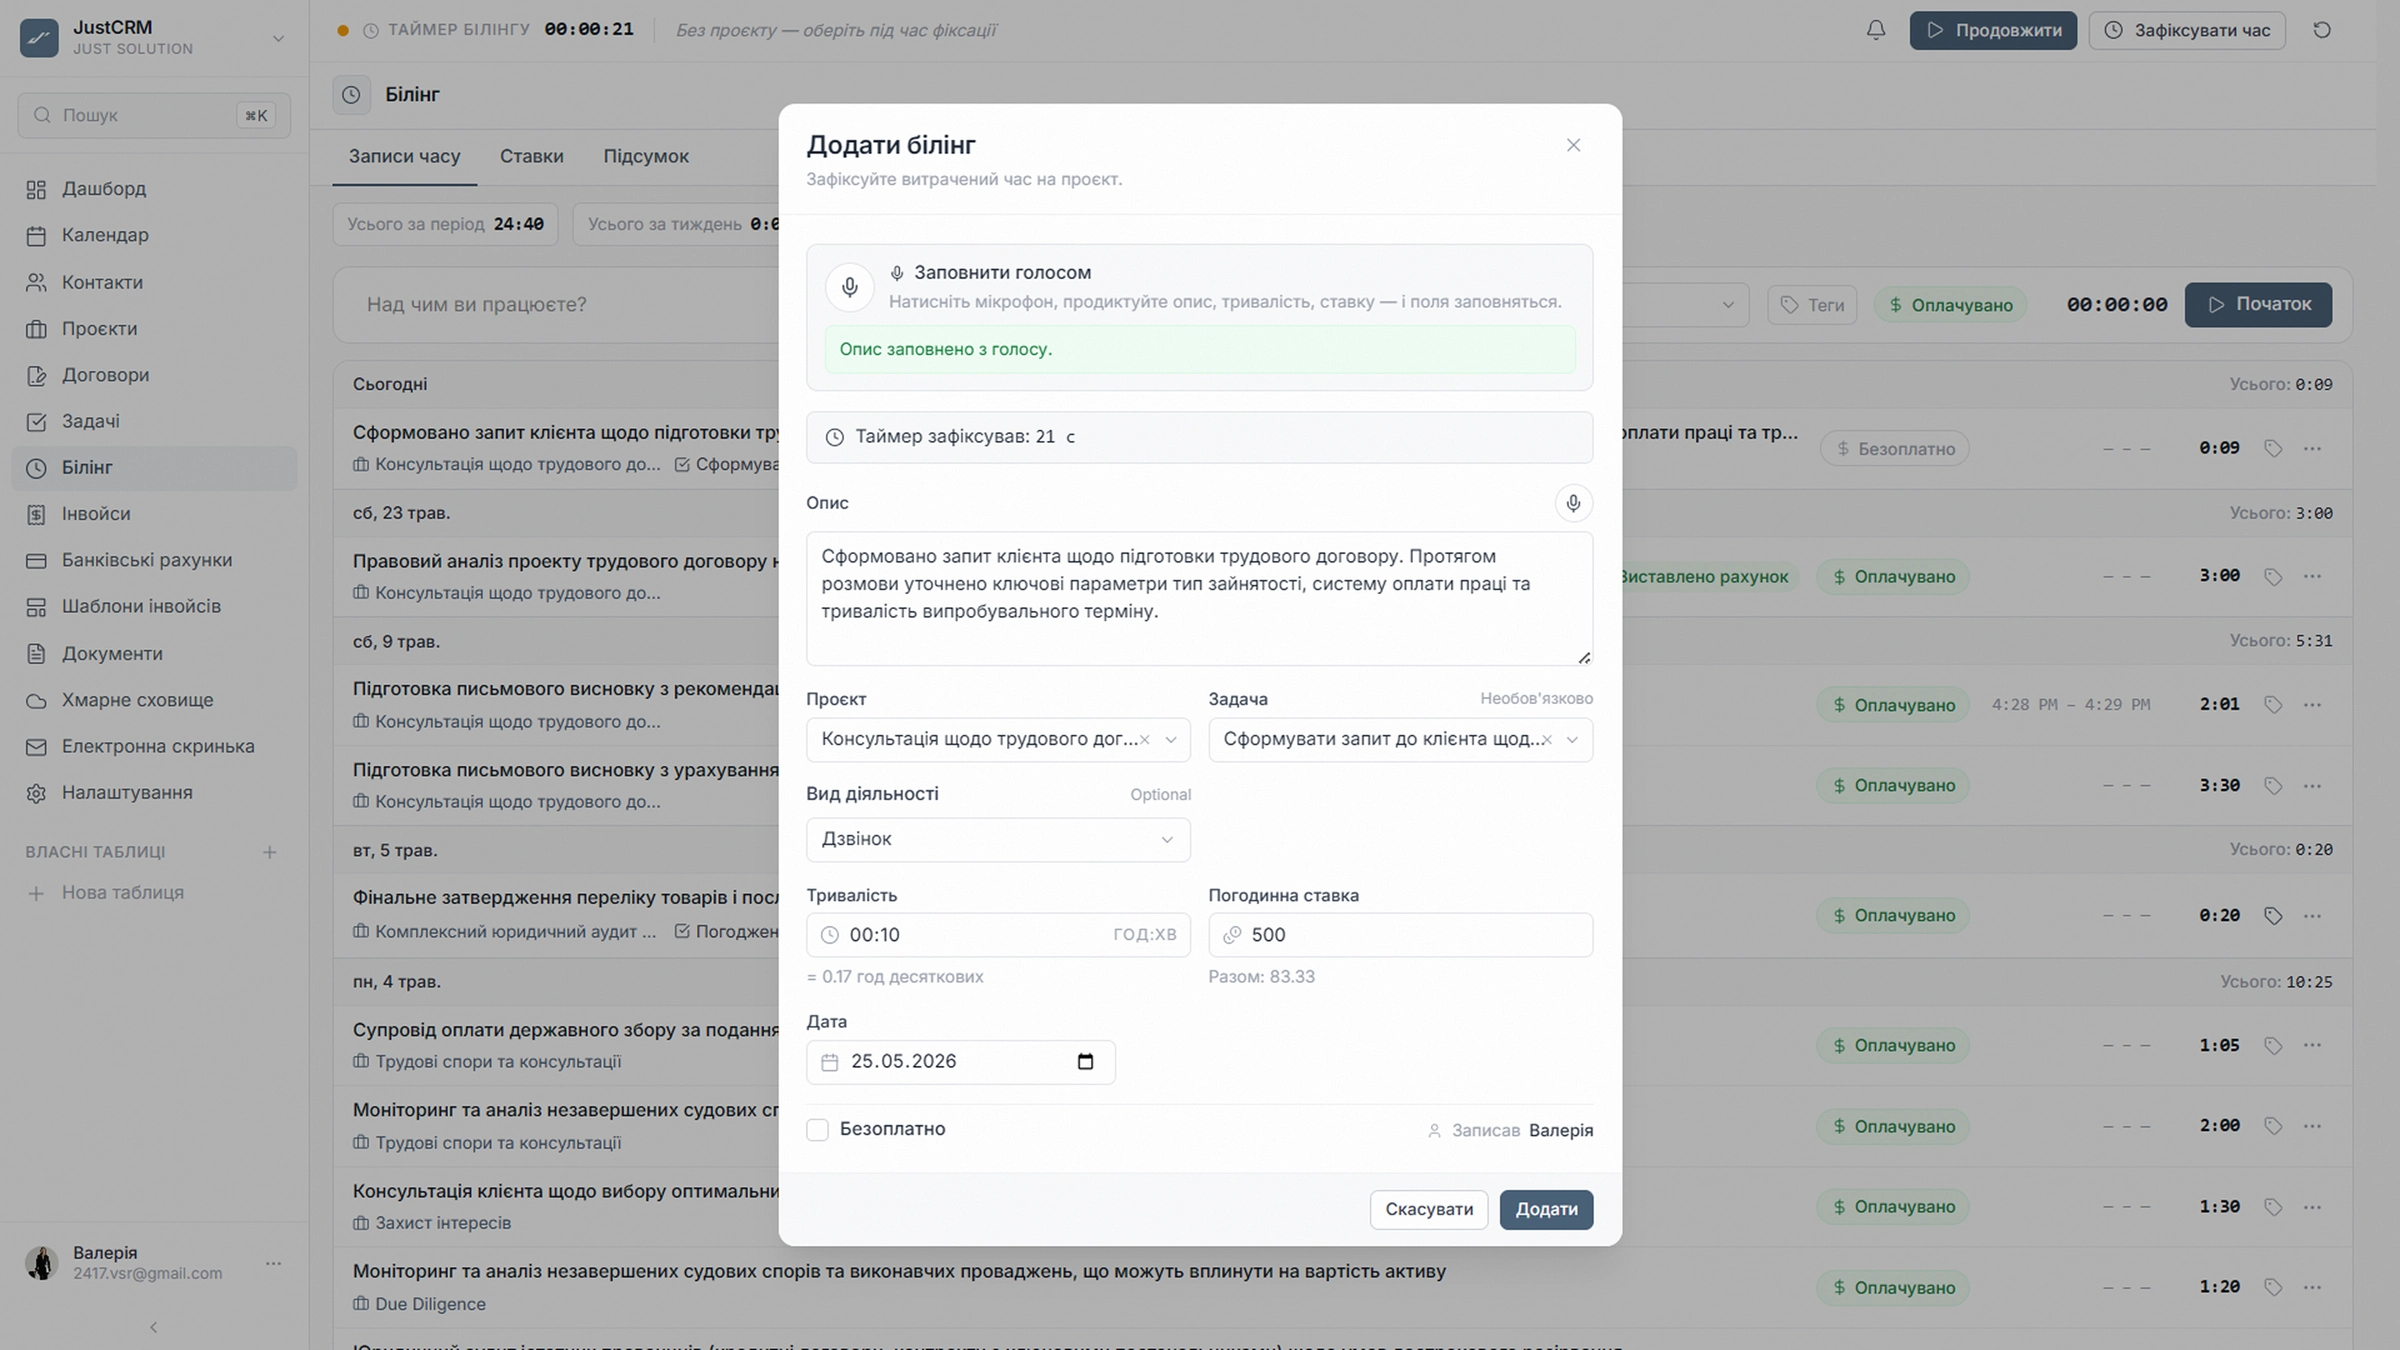Image resolution: width=2400 pixels, height=1350 pixels.
Task: Toggle Оплачувано status on the 3:30 entry
Action: point(1892,786)
